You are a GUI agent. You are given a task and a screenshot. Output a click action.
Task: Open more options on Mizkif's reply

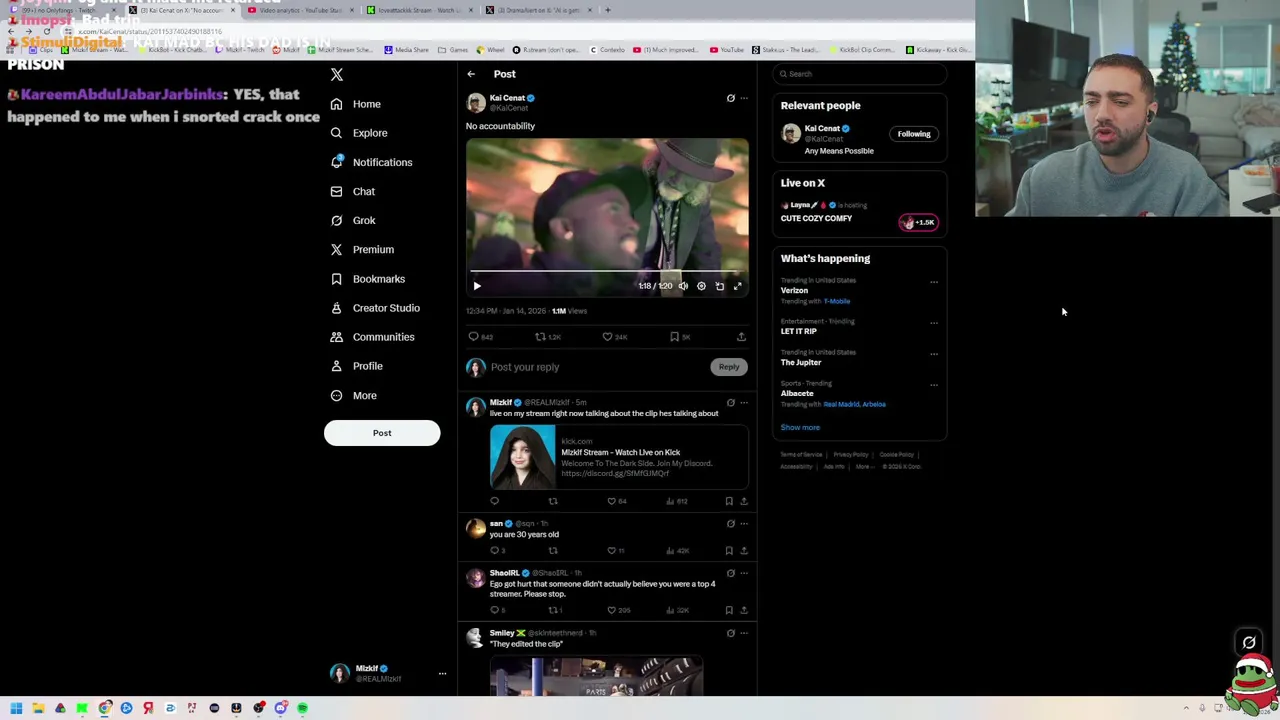pyautogui.click(x=743, y=403)
